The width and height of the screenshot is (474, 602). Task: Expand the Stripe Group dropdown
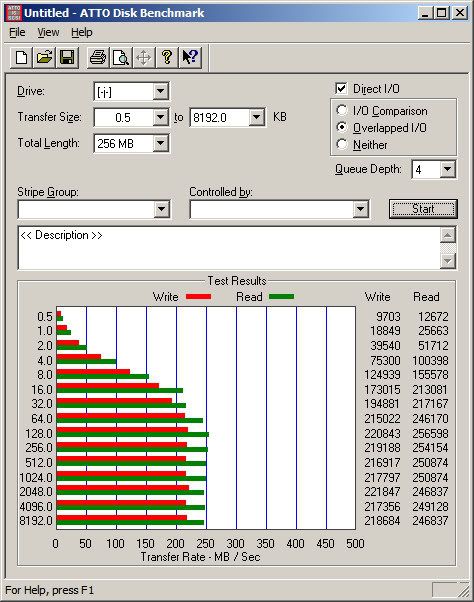[161, 209]
